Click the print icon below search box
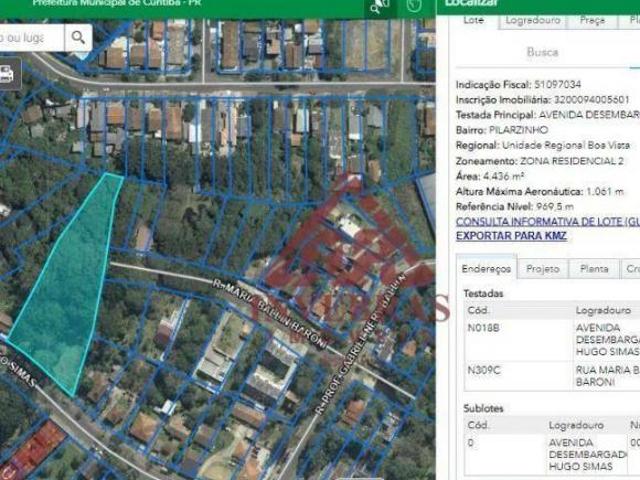Screen dimensions: 640x480 [6, 73]
